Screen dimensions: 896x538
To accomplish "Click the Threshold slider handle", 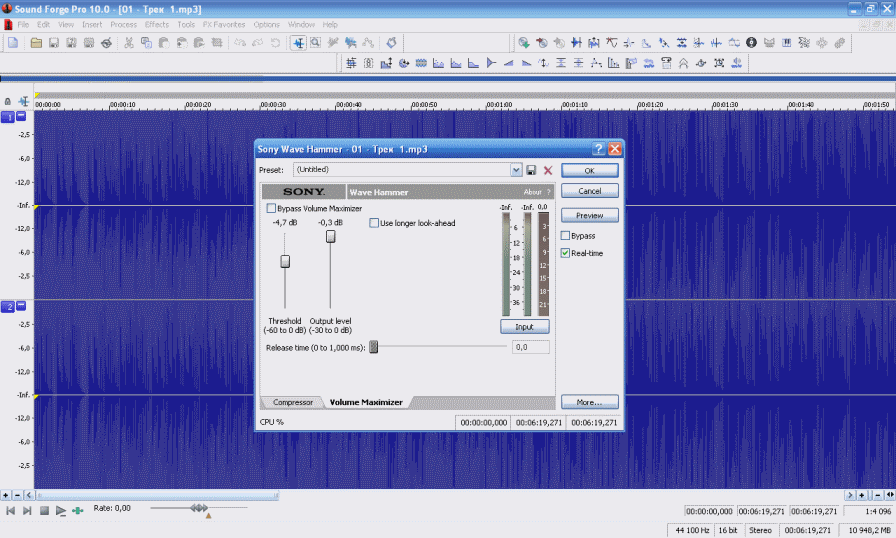I will [285, 262].
